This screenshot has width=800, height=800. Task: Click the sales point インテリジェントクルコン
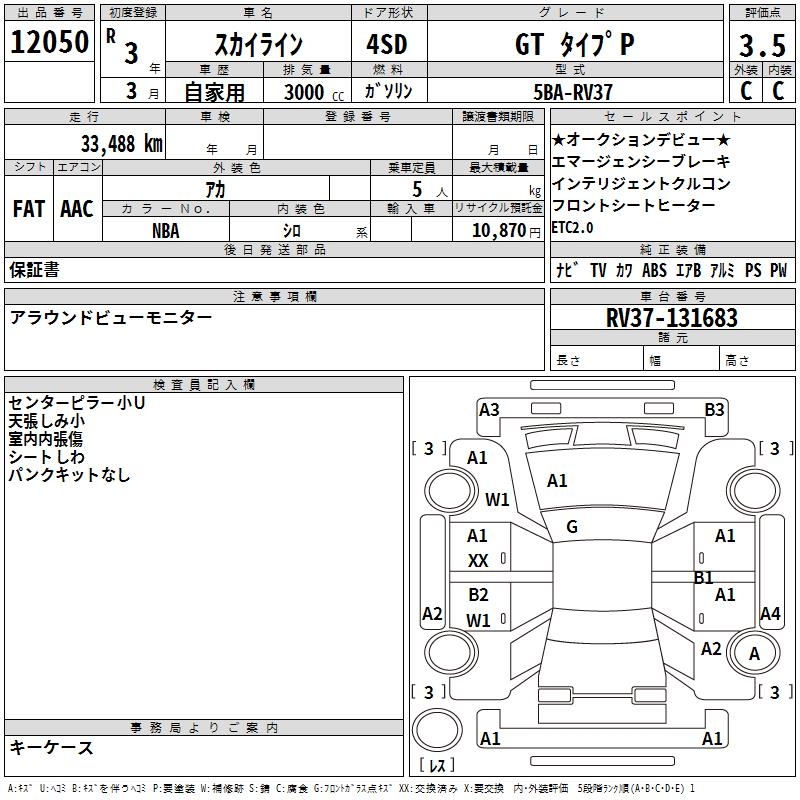tap(641, 183)
